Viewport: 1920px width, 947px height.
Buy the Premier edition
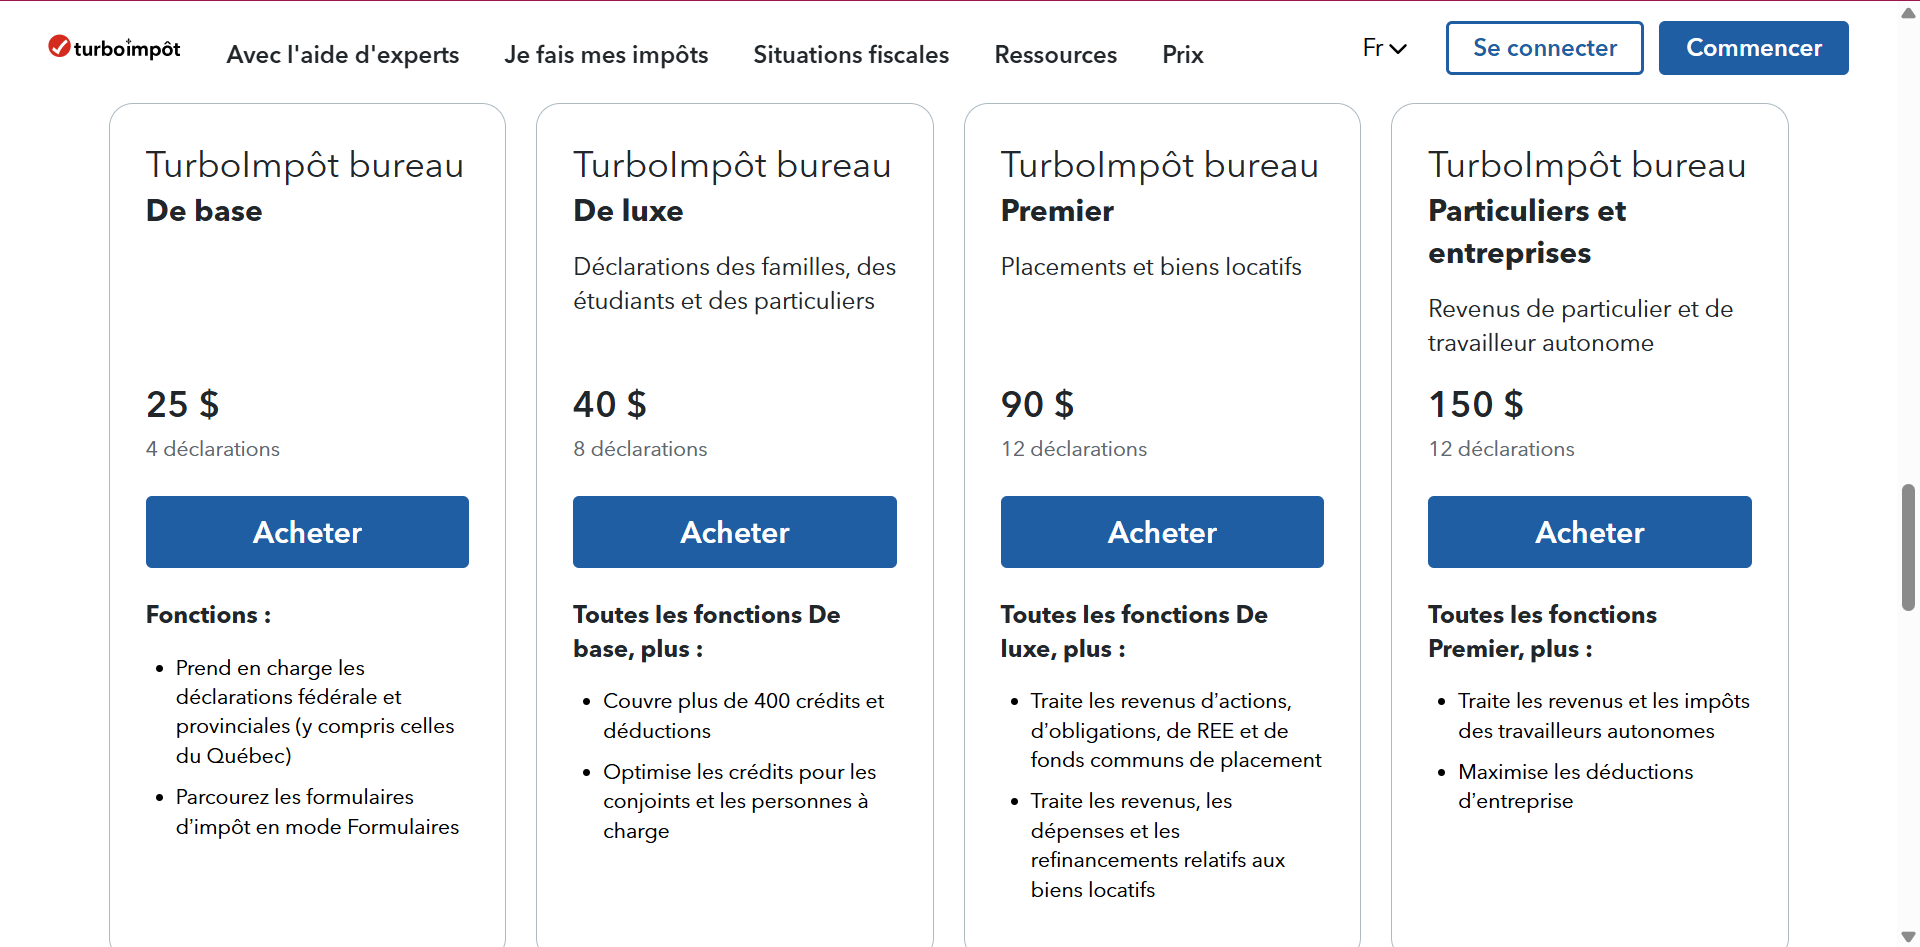point(1162,532)
